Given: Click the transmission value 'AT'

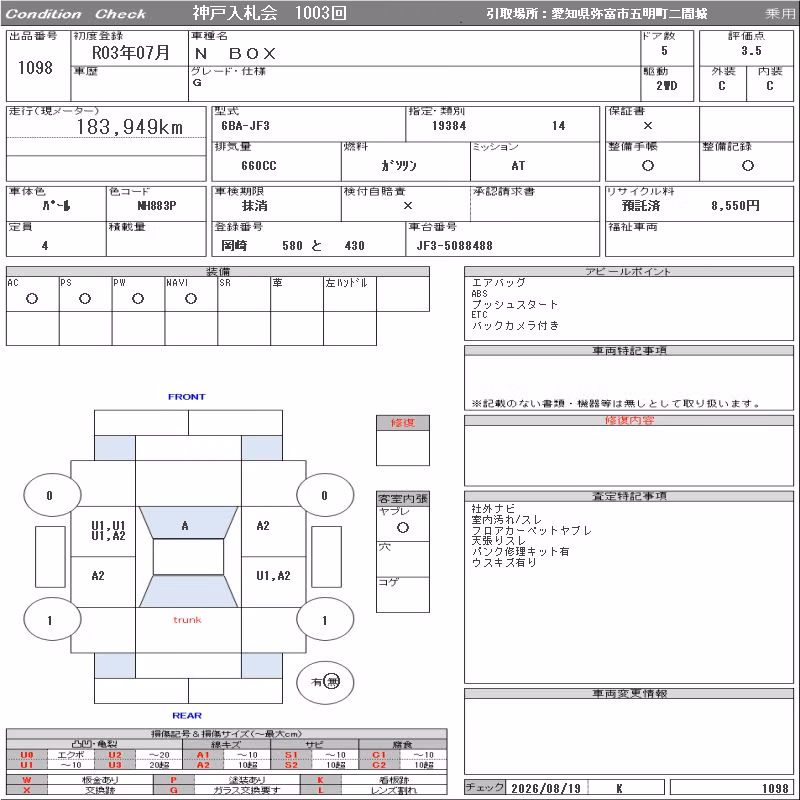Looking at the screenshot, I should [518, 166].
